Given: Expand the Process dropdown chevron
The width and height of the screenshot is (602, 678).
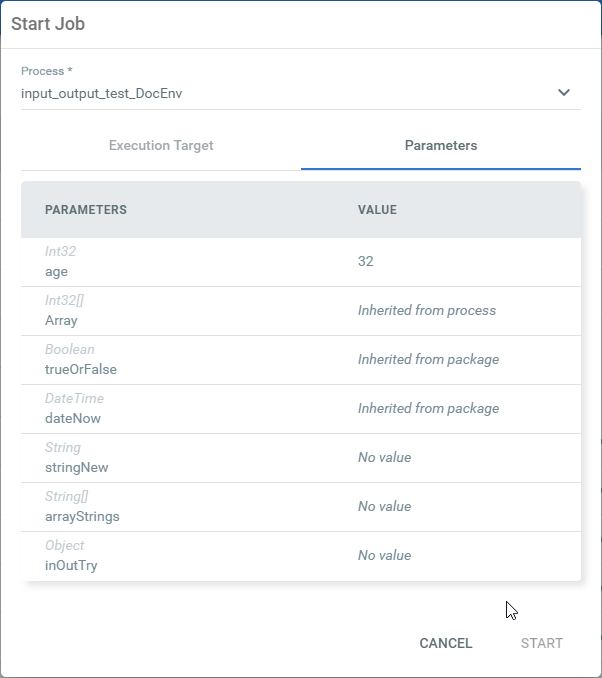Looking at the screenshot, I should 564,93.
